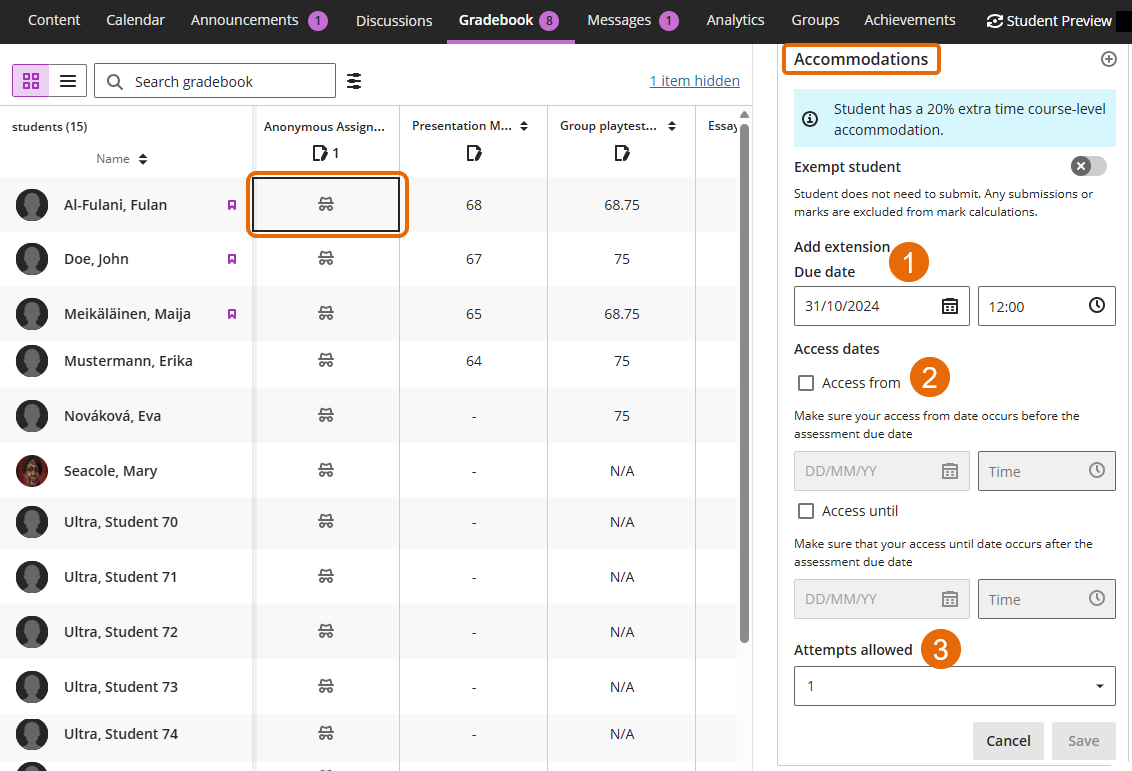
Task: Open due date time clock picker
Action: pos(1097,305)
